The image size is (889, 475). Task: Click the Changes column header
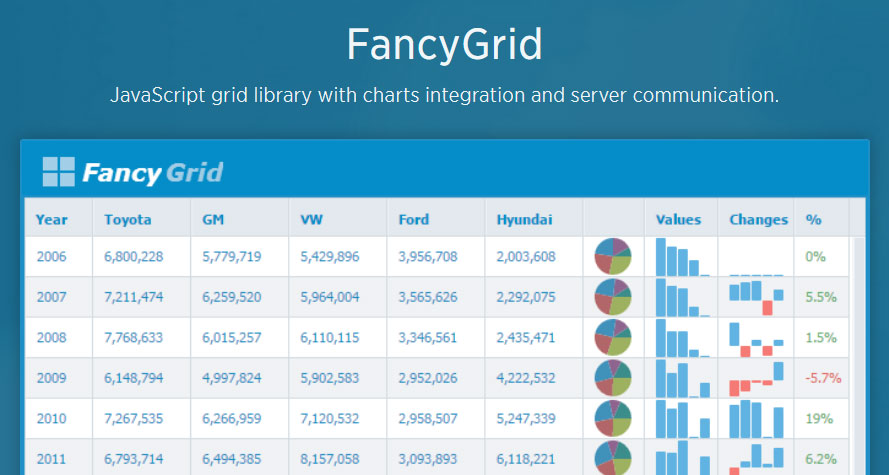tap(756, 219)
